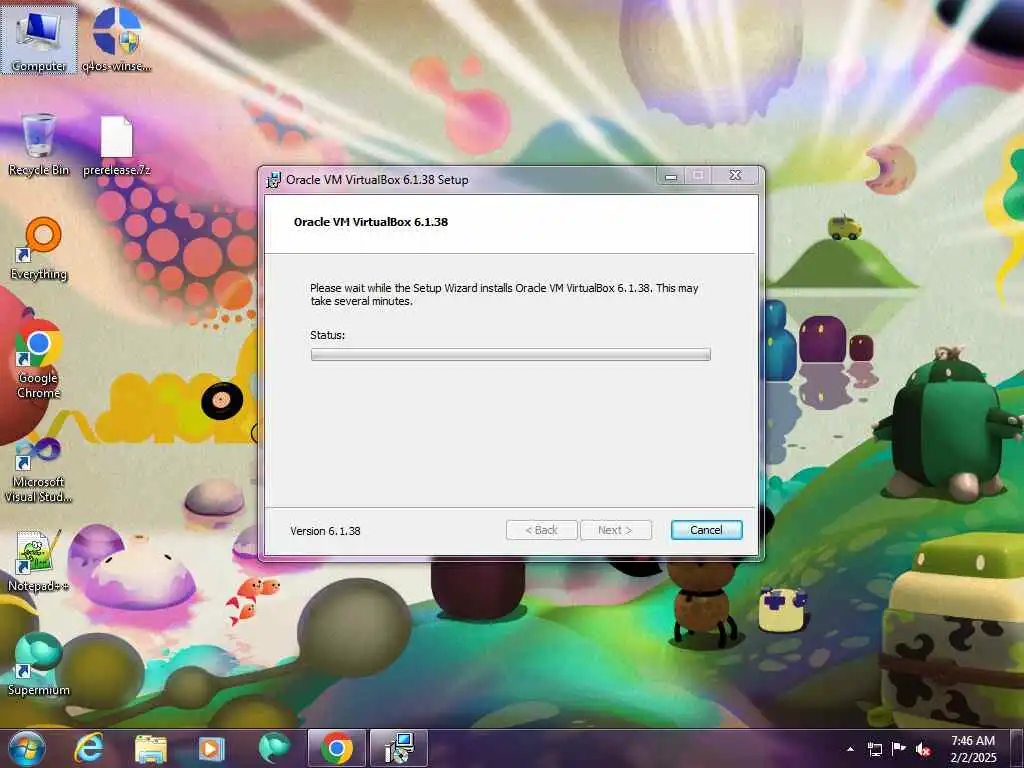Close the VirtualBox Setup window
1024x768 pixels.
click(735, 176)
